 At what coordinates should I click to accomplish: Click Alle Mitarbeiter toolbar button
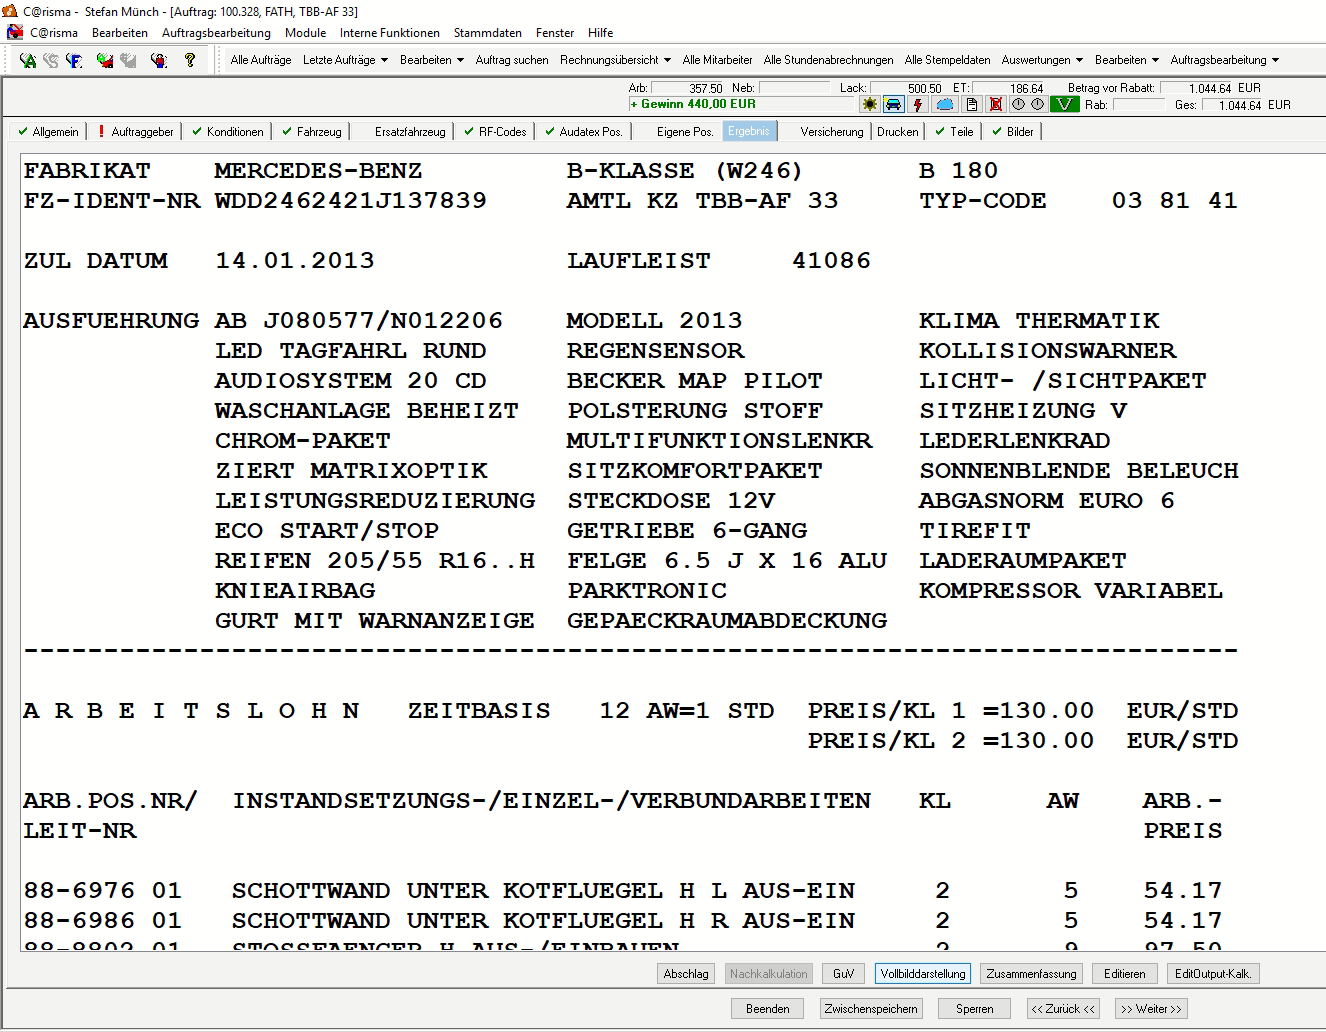tap(717, 60)
